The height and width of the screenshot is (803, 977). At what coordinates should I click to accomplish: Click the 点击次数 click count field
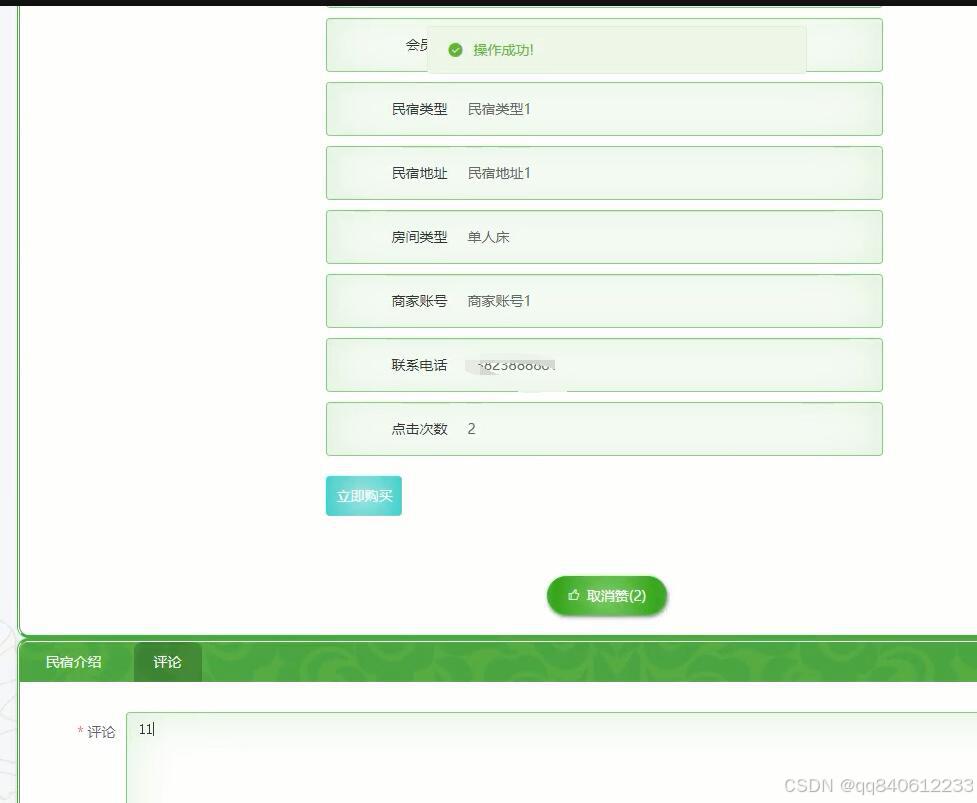[470, 429]
